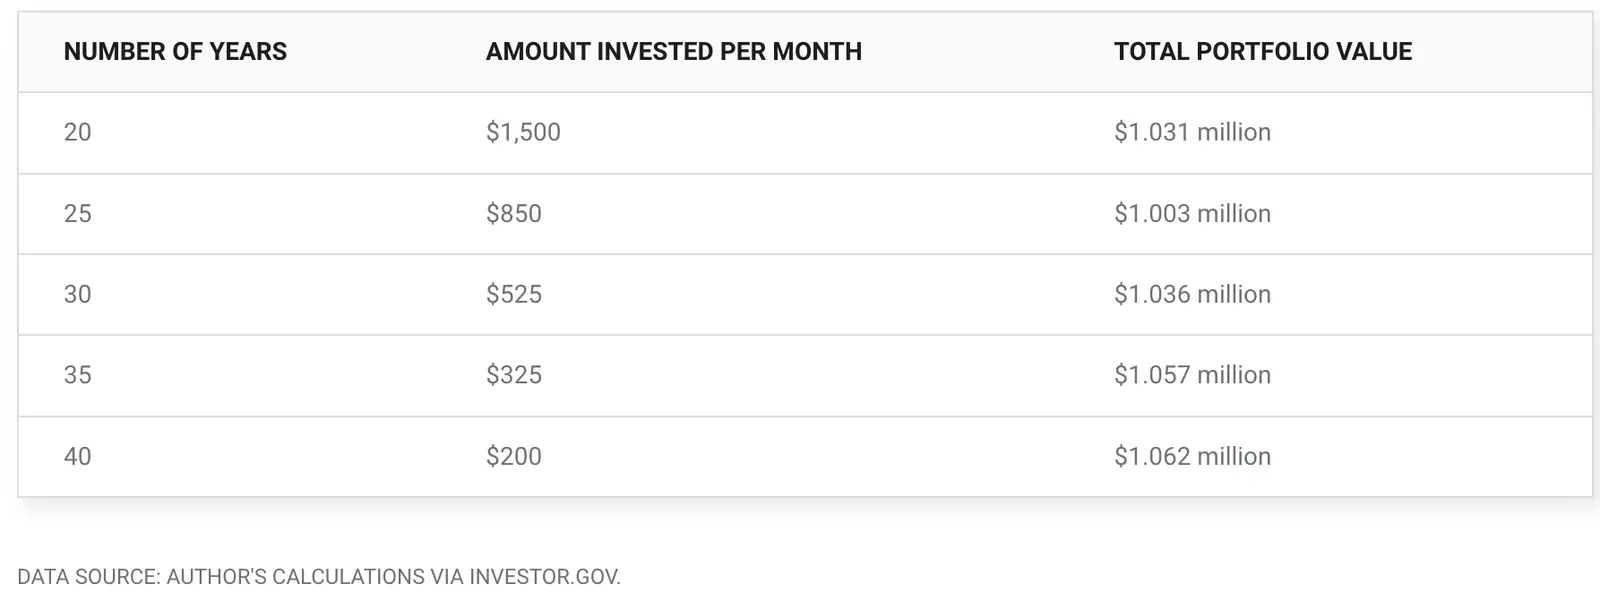Click the DATA SOURCE caption text

(x=319, y=577)
